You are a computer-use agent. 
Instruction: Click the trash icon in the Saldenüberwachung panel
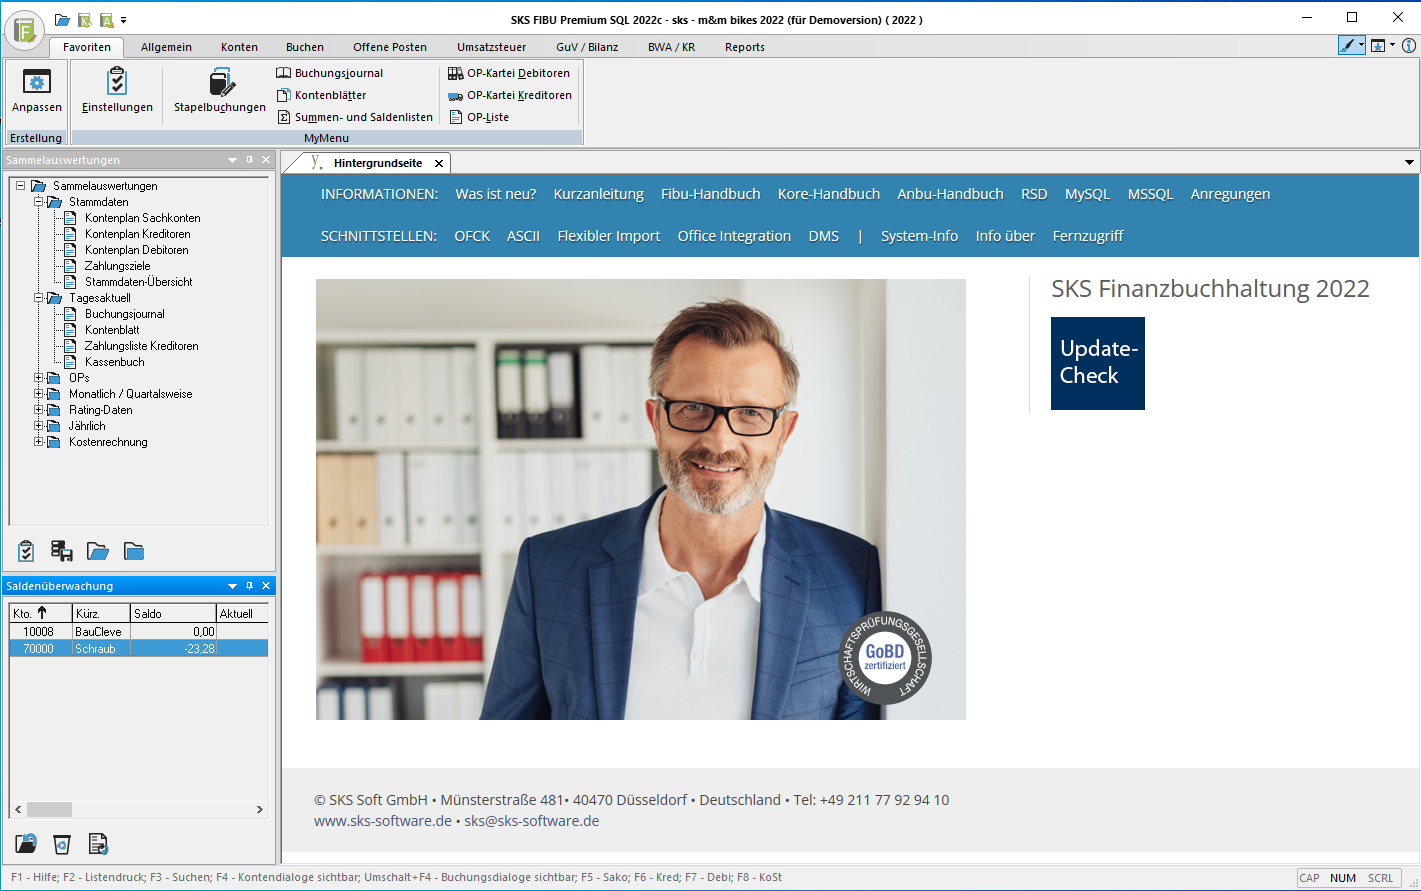(x=62, y=845)
